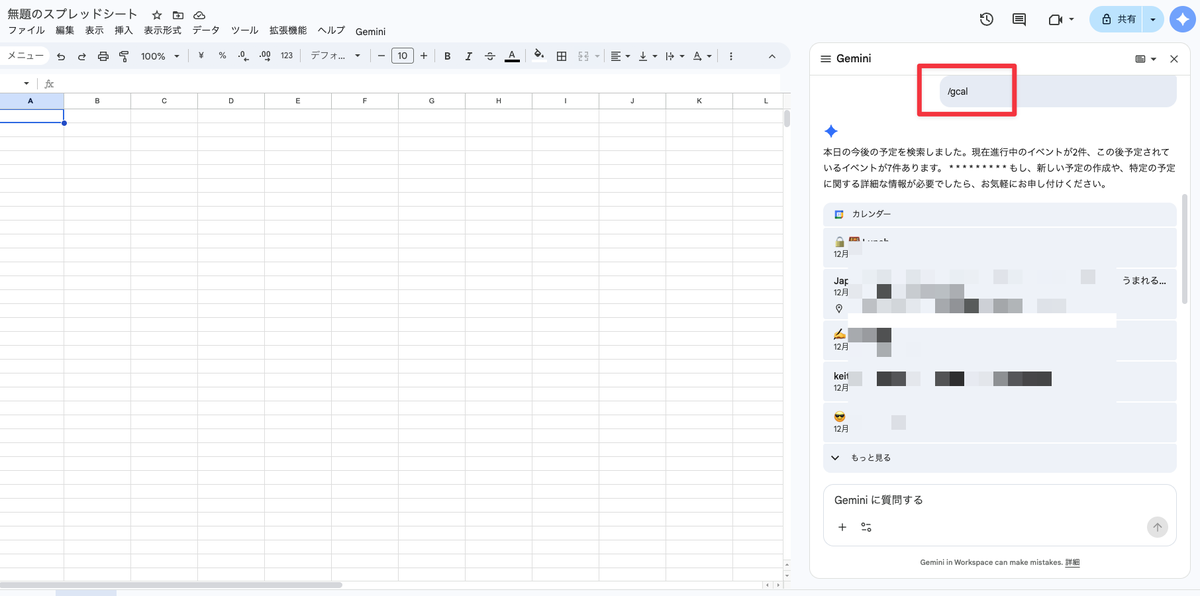
Task: Click the tune settings icon in Gemini prompt
Action: 866,527
